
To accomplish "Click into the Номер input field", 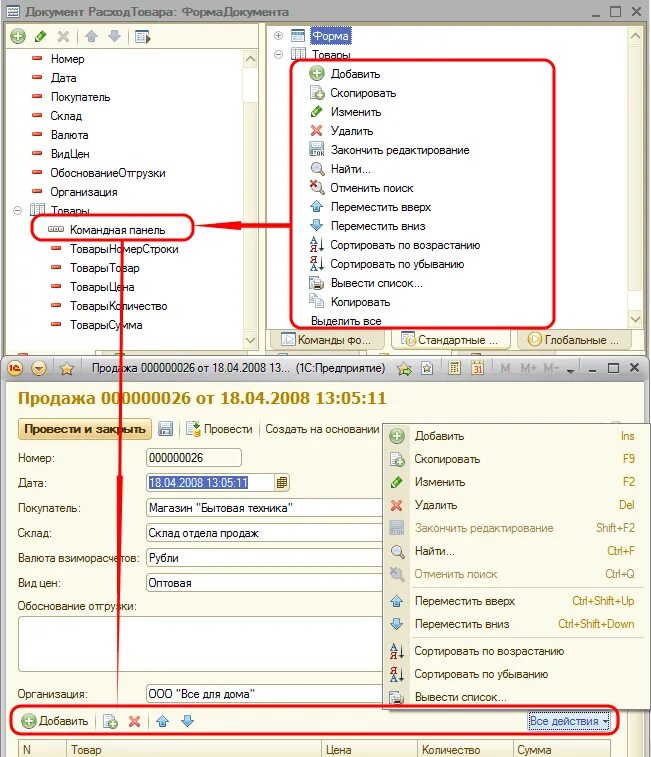I will pos(194,457).
